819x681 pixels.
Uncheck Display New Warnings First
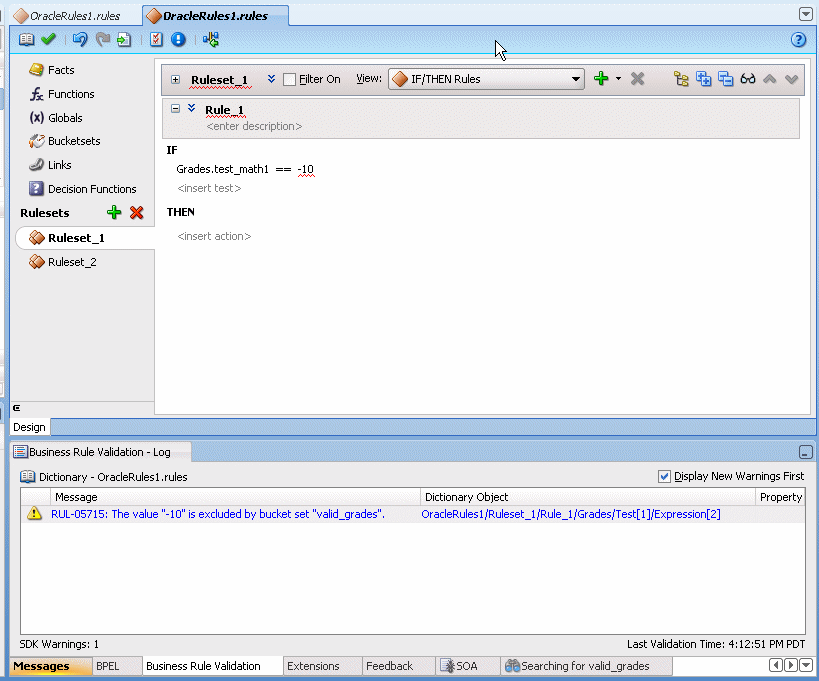coord(664,476)
